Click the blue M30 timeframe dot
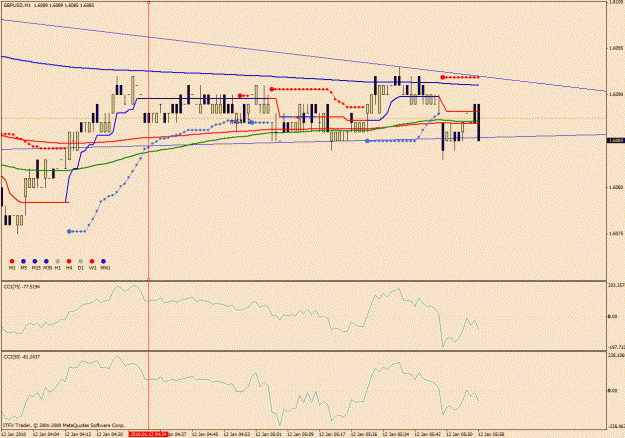 (46, 261)
